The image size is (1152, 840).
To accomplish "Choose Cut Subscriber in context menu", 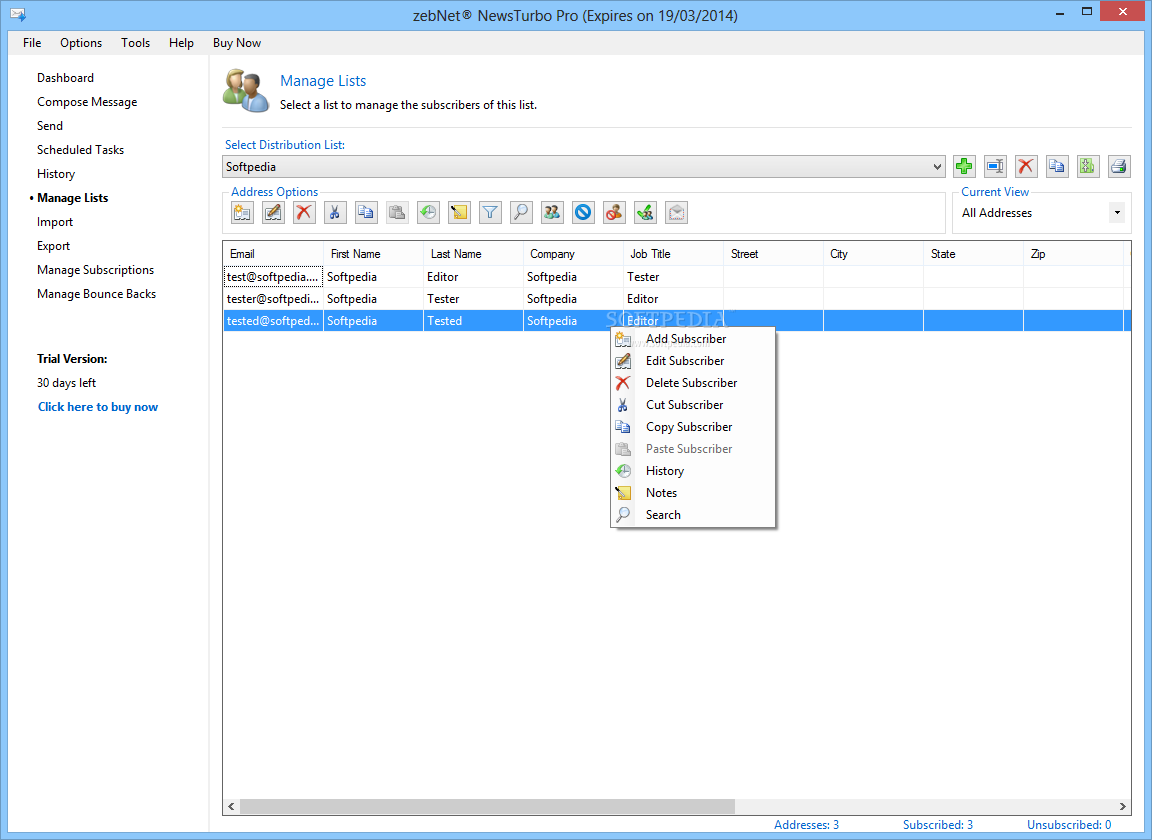I will pos(693,405).
